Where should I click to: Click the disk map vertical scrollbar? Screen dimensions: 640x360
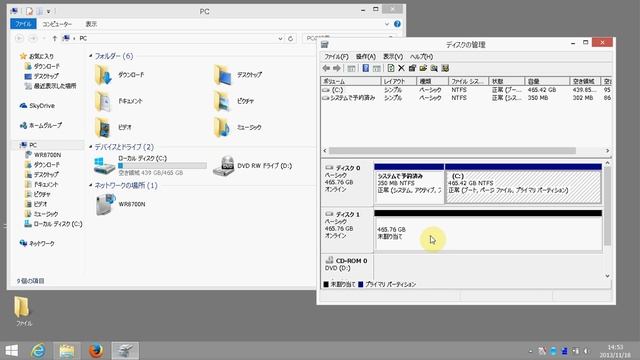coord(607,206)
